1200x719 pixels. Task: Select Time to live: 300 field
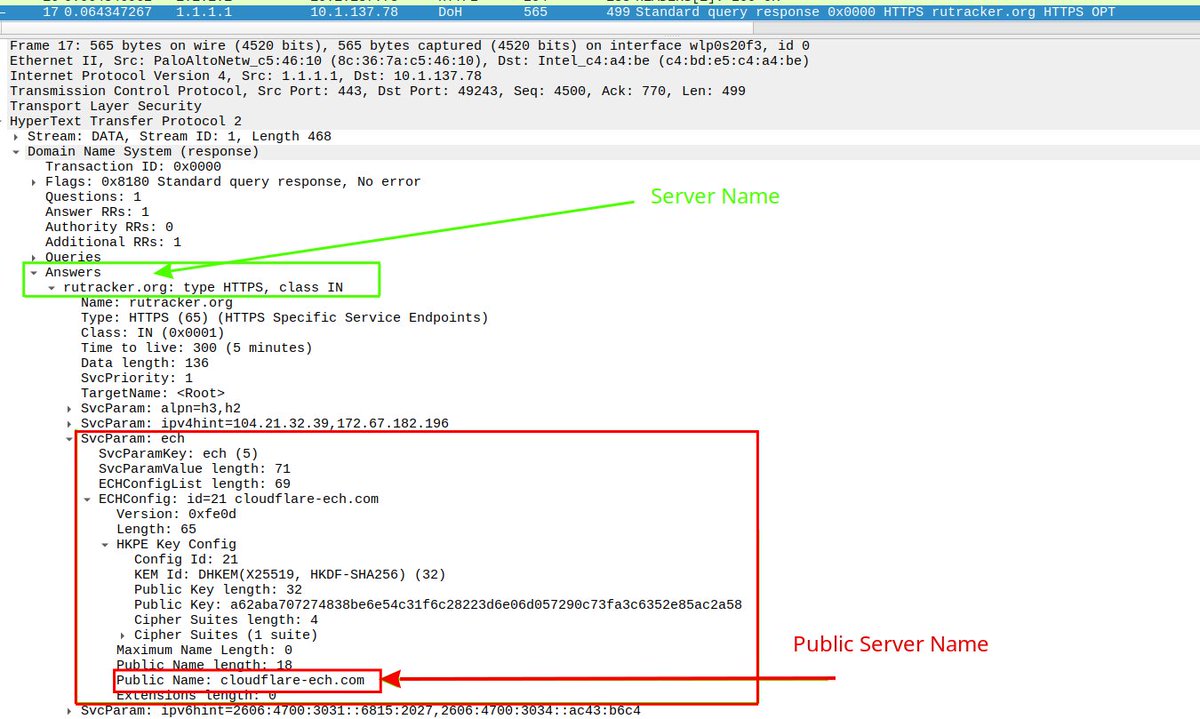click(x=197, y=348)
